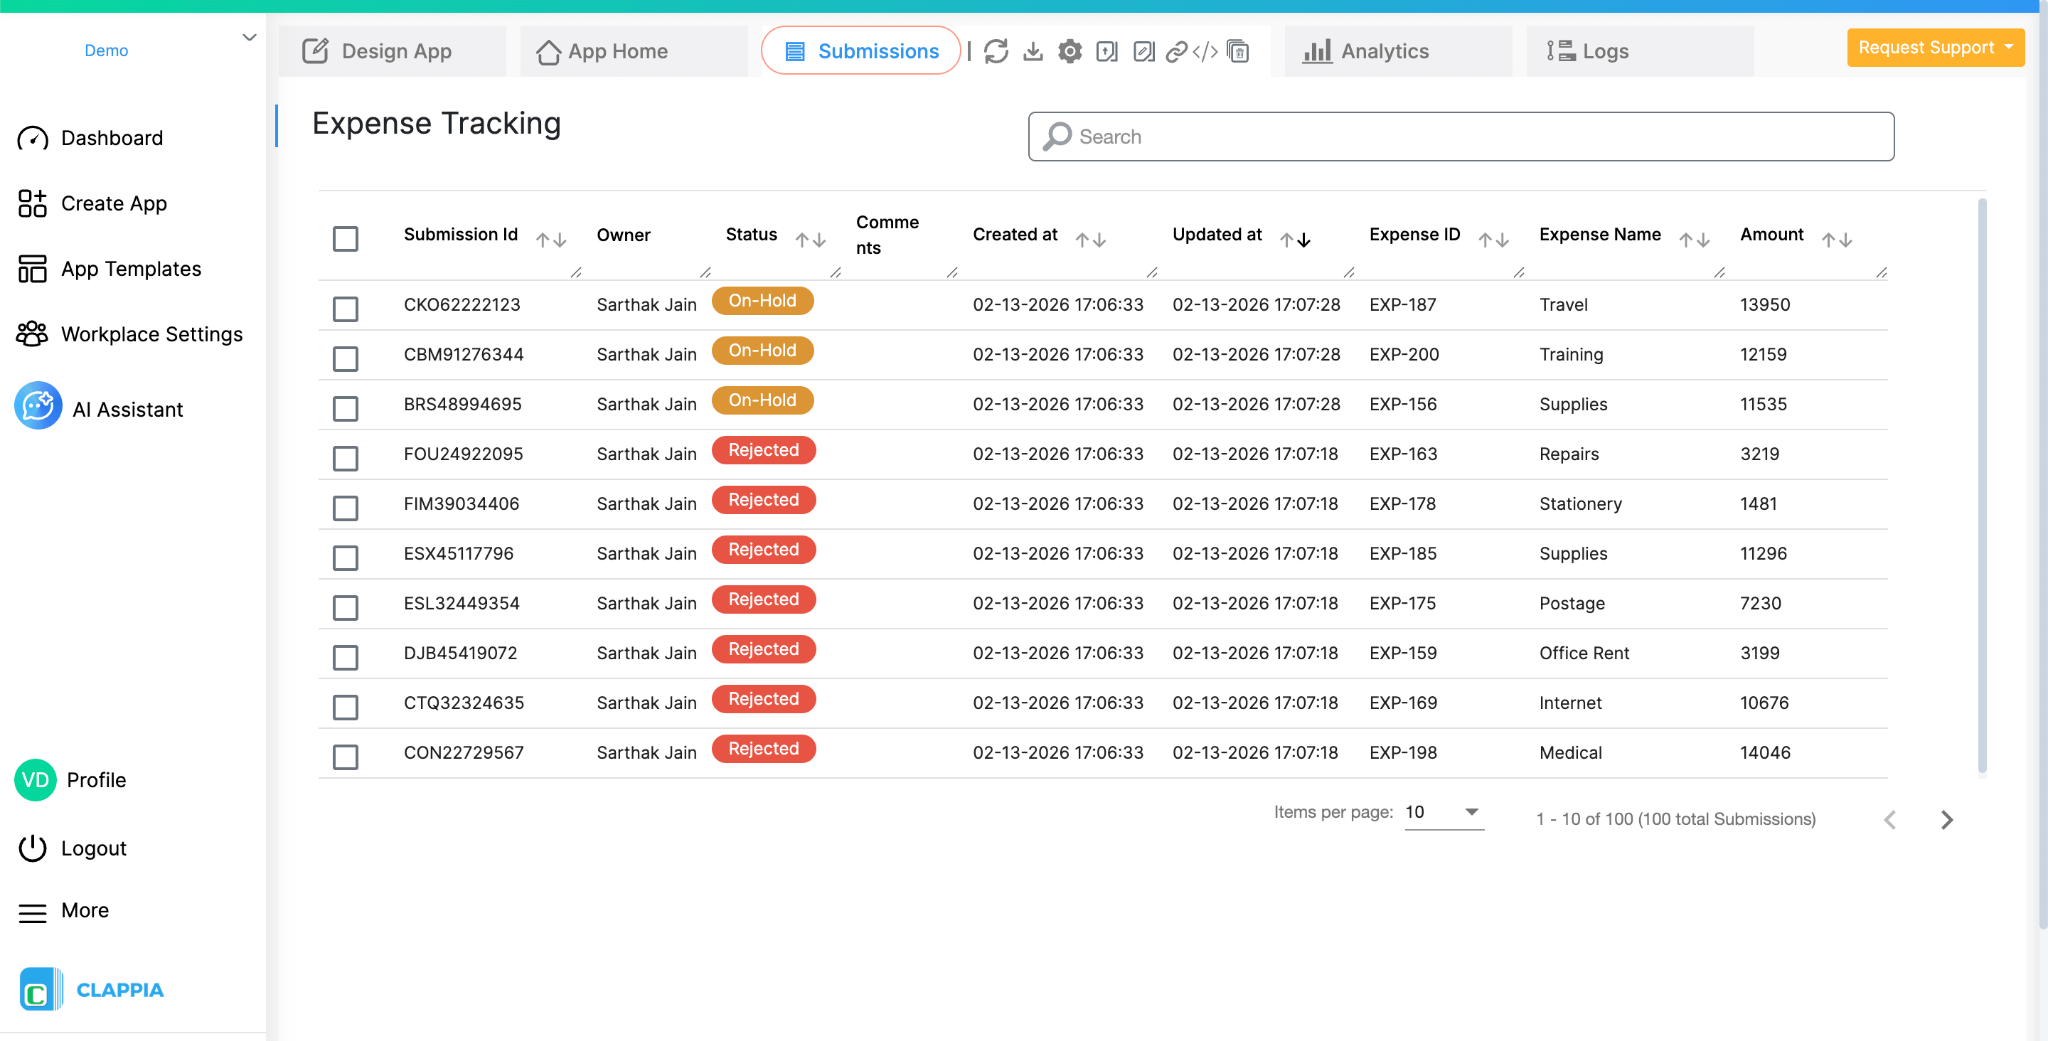This screenshot has width=2048, height=1041.
Task: Download submissions using the download icon
Action: click(x=1033, y=51)
